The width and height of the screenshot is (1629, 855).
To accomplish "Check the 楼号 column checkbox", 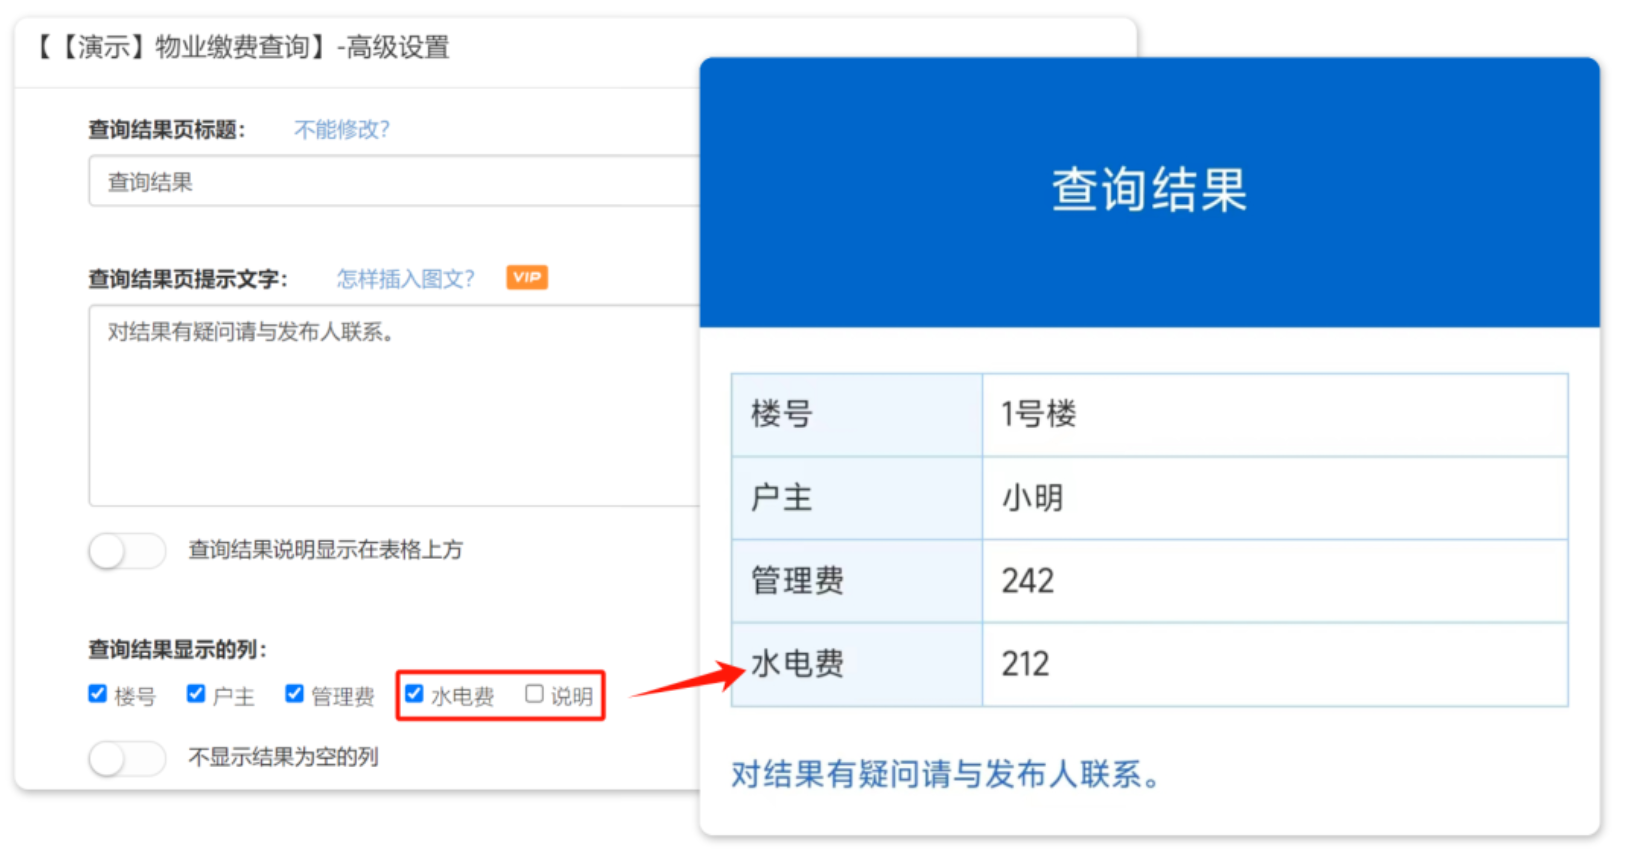I will [x=97, y=694].
